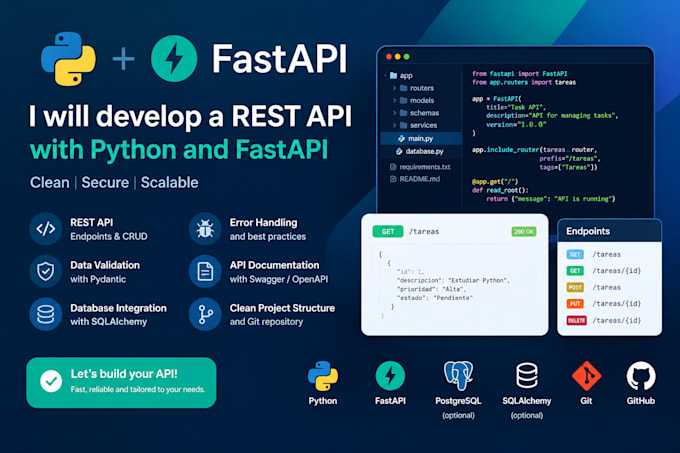Viewport: 680px width, 453px height.
Task: Open database.py in the file tree
Action: (x=421, y=151)
